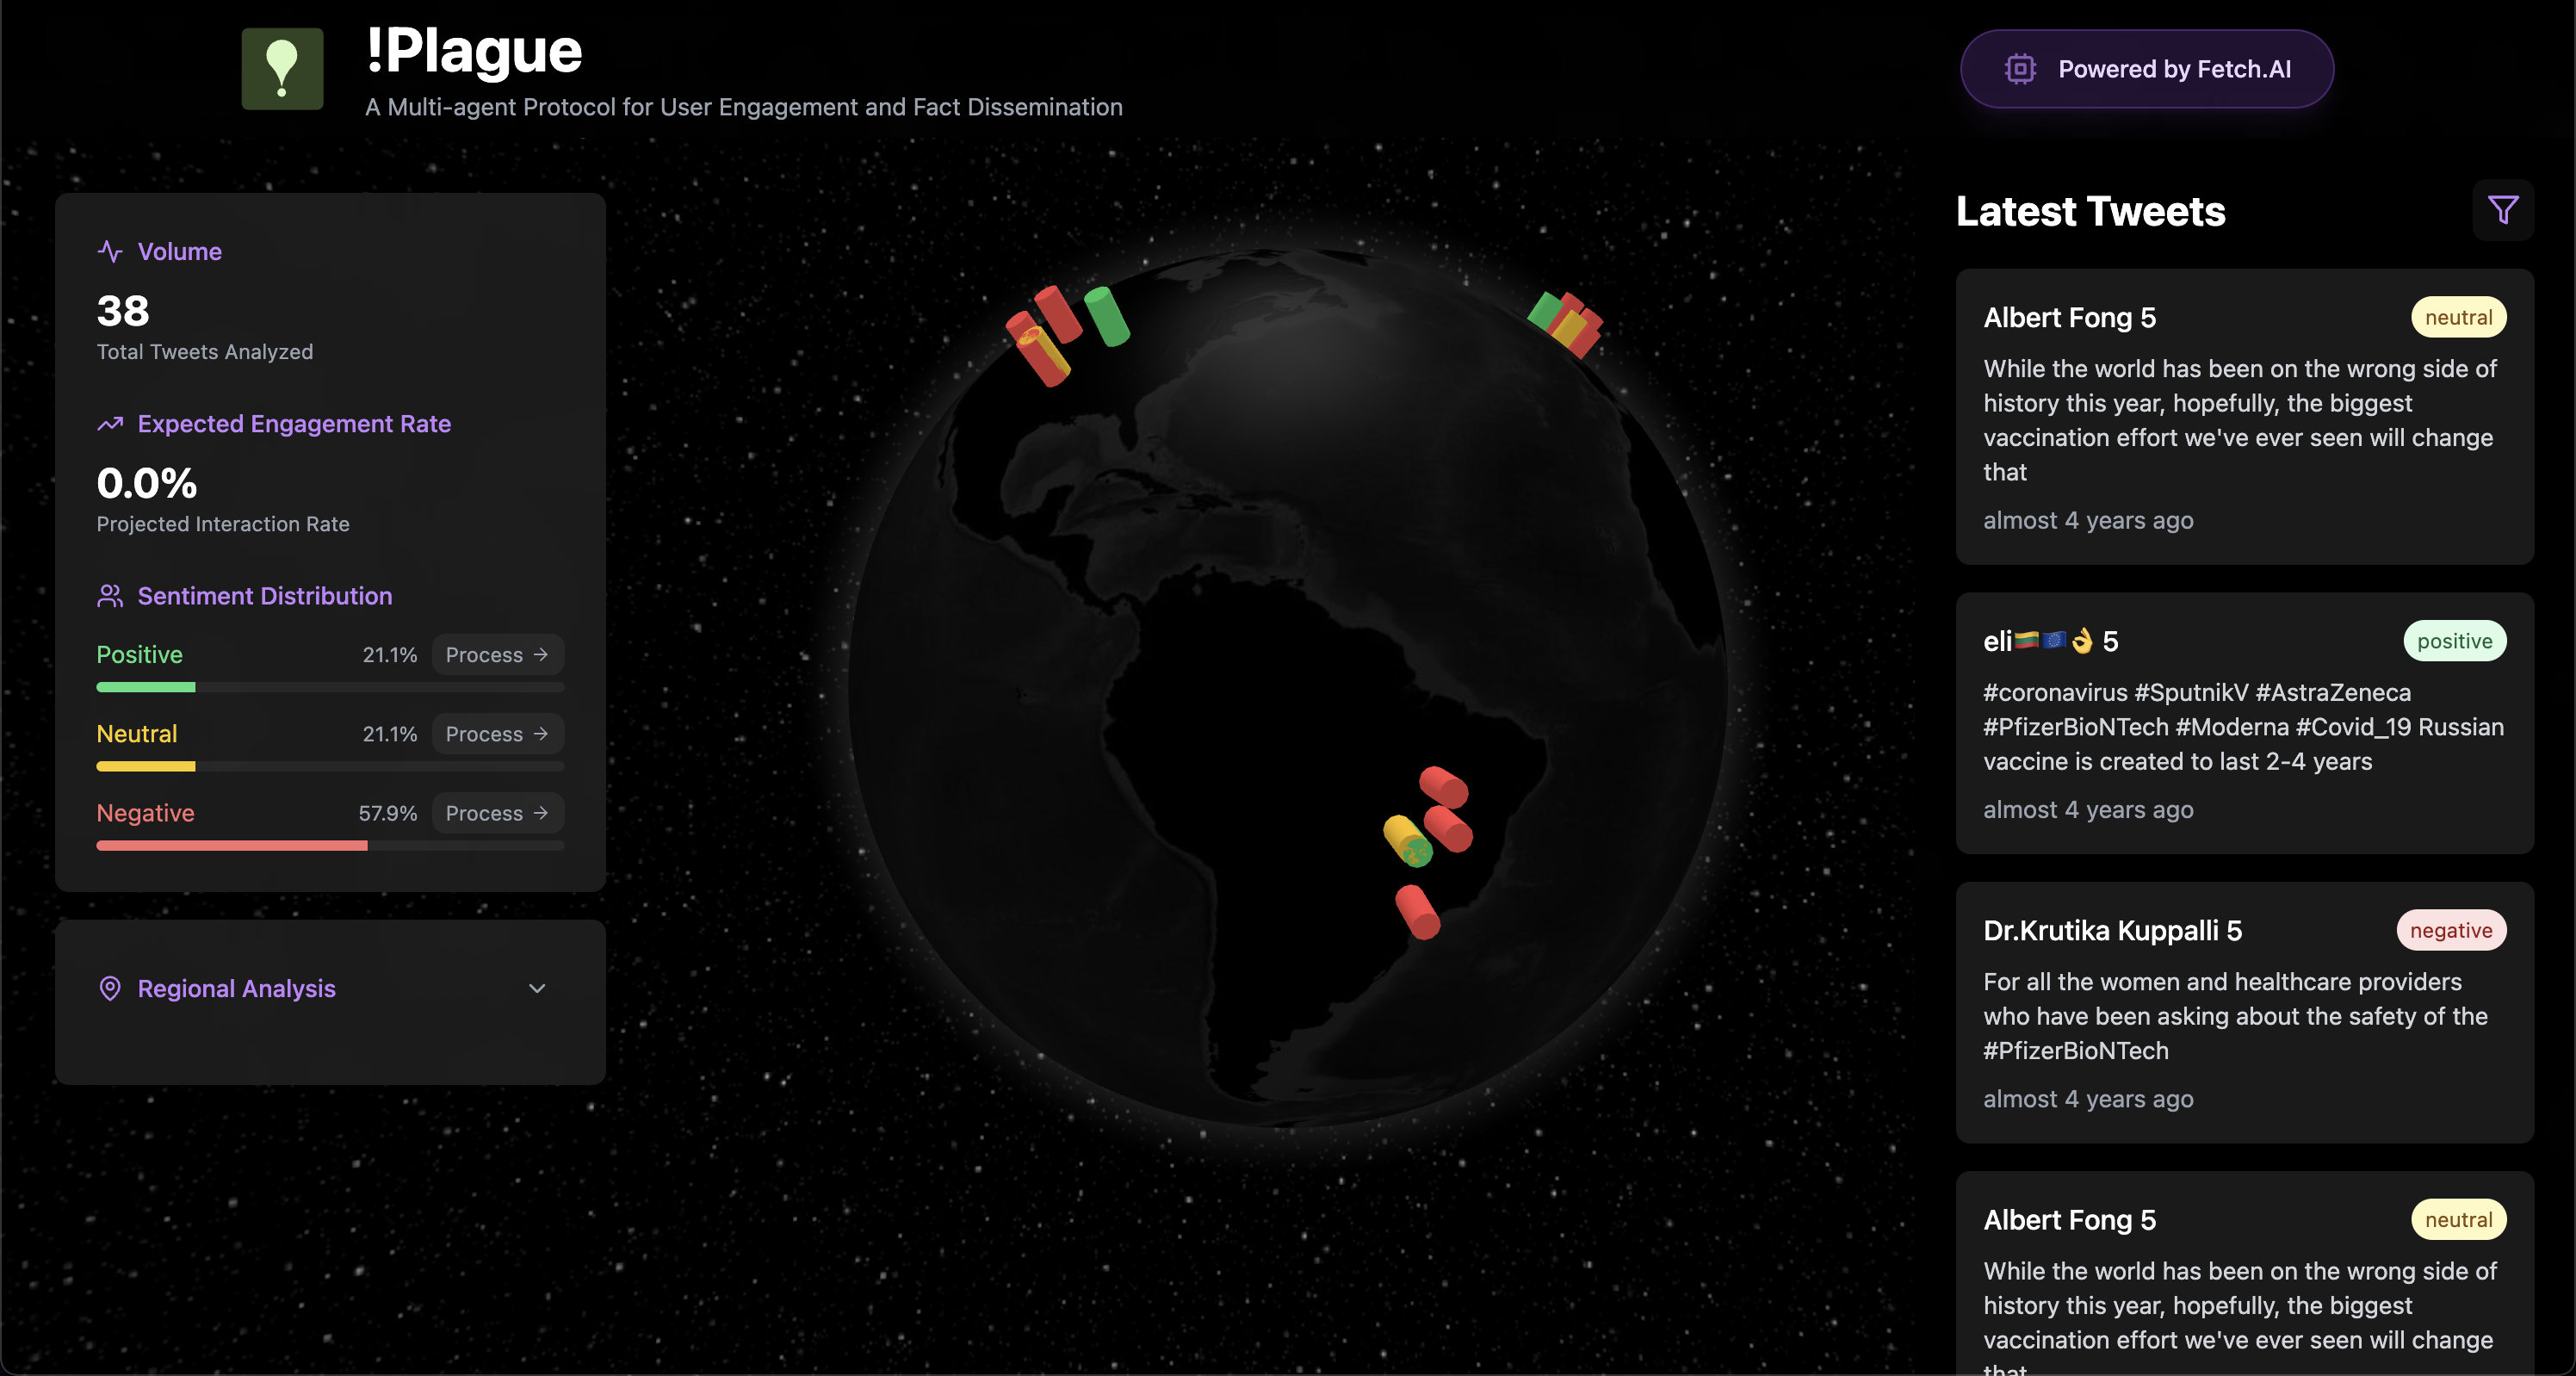Open the Regional Analysis section header
This screenshot has width=2576, height=1376.
tap(237, 988)
